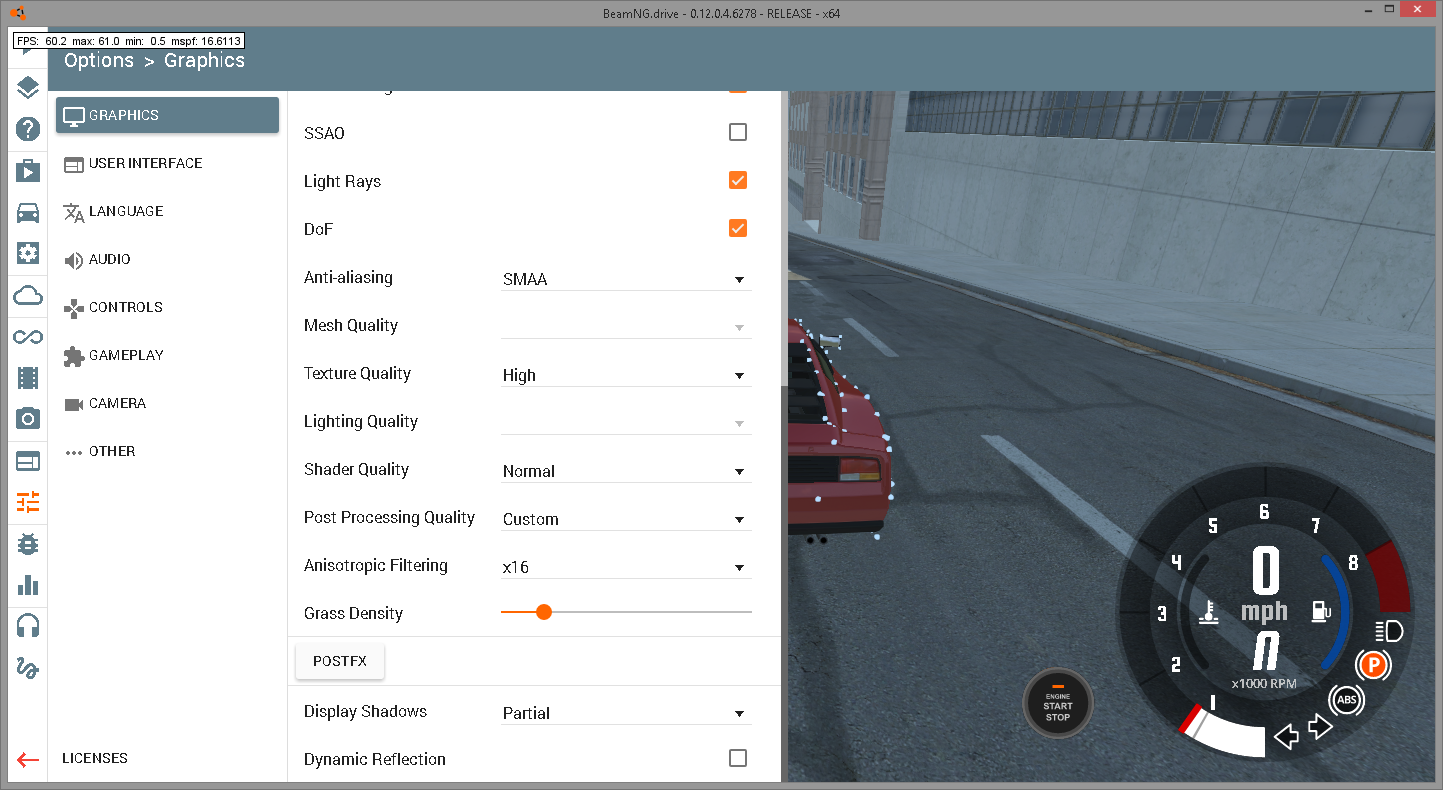Click the engine temperature gauge icon
This screenshot has width=1443, height=790.
1209,613
